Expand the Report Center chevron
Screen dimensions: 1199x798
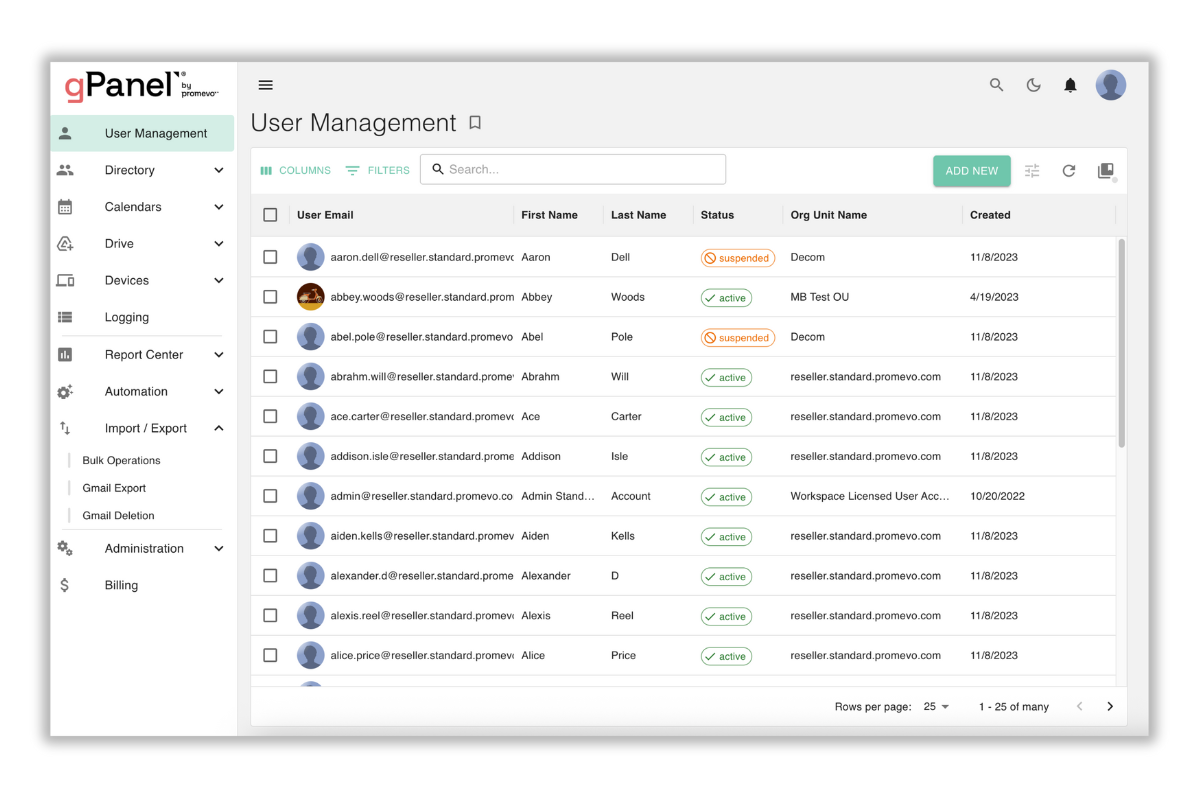(219, 355)
